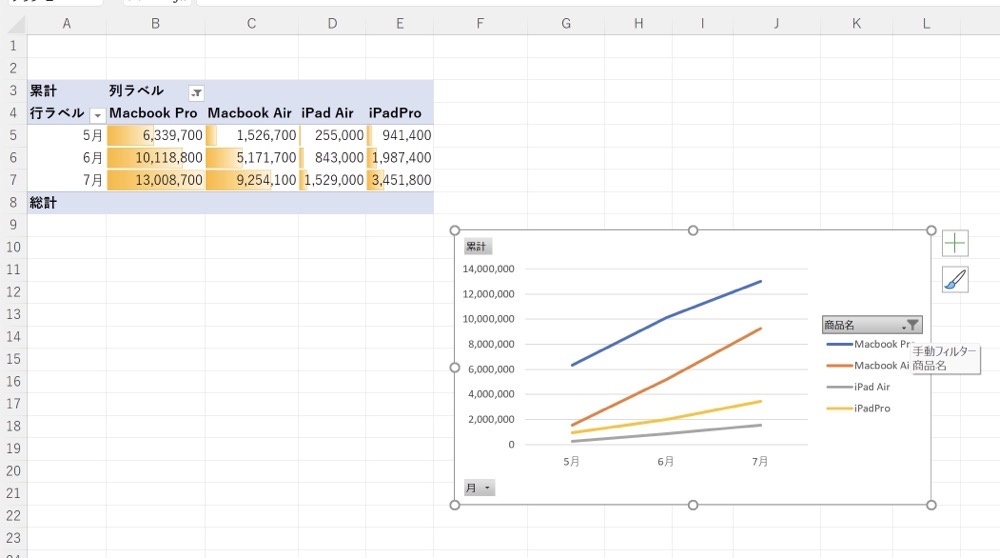Select row 5 header
This screenshot has width=1000, height=558.
[13, 135]
